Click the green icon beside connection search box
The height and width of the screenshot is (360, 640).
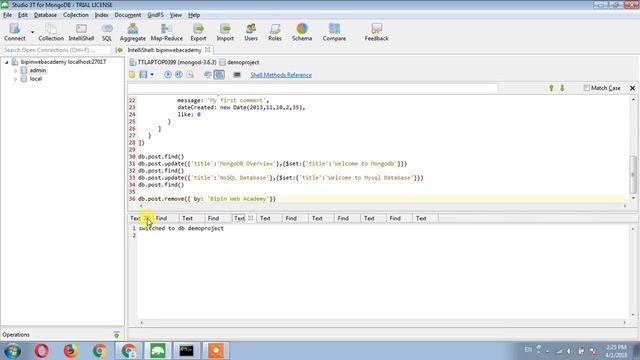[x=119, y=50]
